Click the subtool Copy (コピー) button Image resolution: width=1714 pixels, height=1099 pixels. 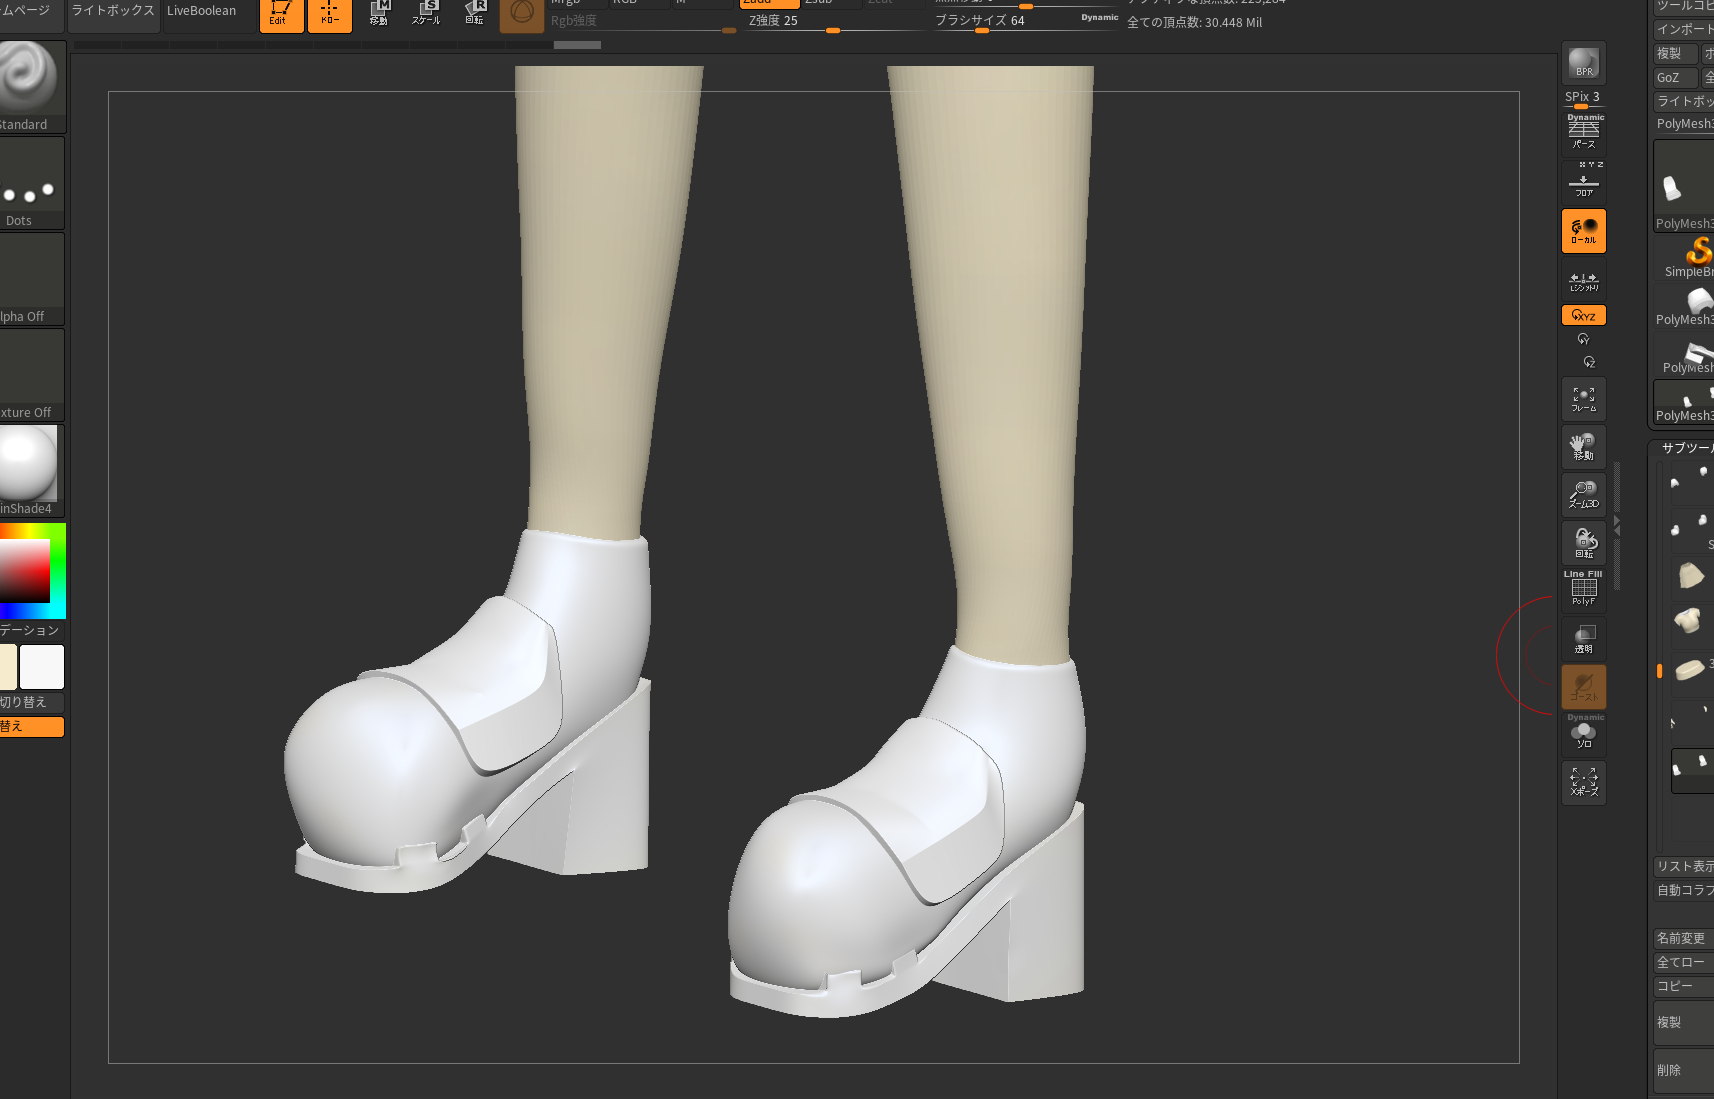1684,986
